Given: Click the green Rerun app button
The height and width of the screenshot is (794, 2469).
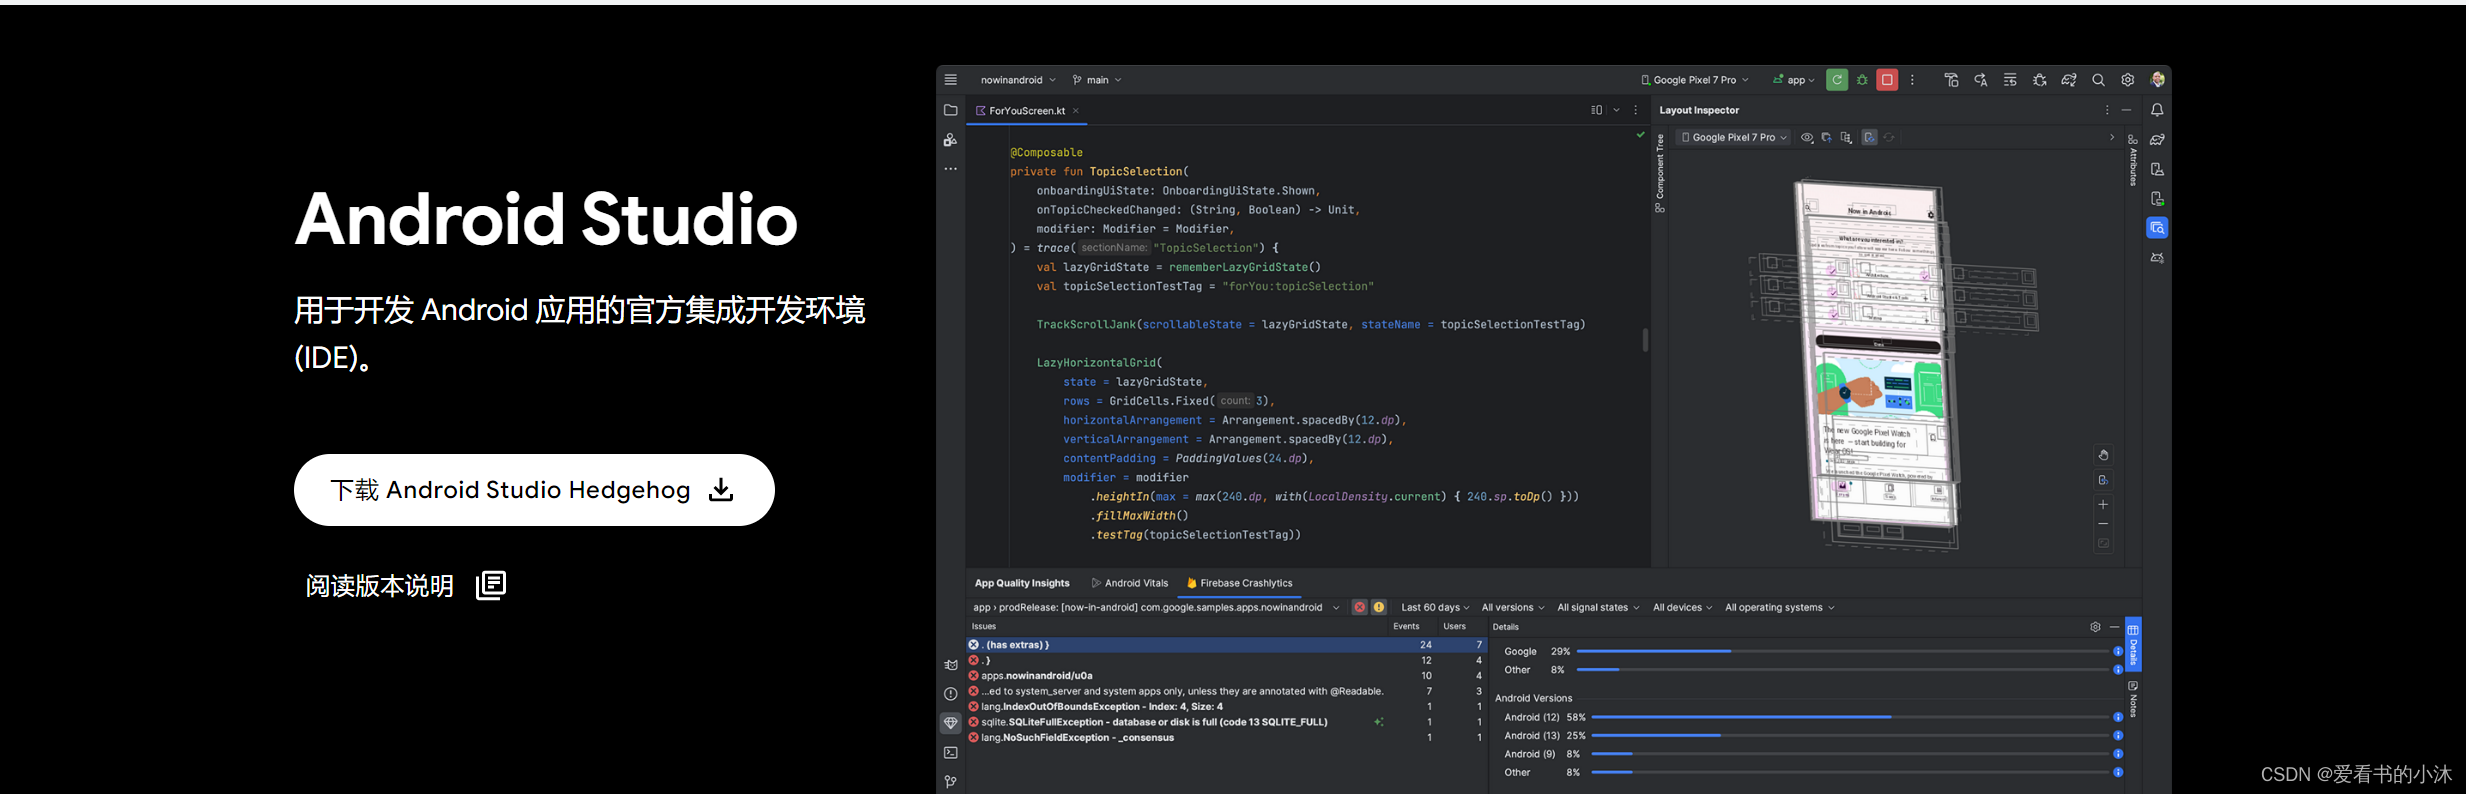Looking at the screenshot, I should (1836, 80).
